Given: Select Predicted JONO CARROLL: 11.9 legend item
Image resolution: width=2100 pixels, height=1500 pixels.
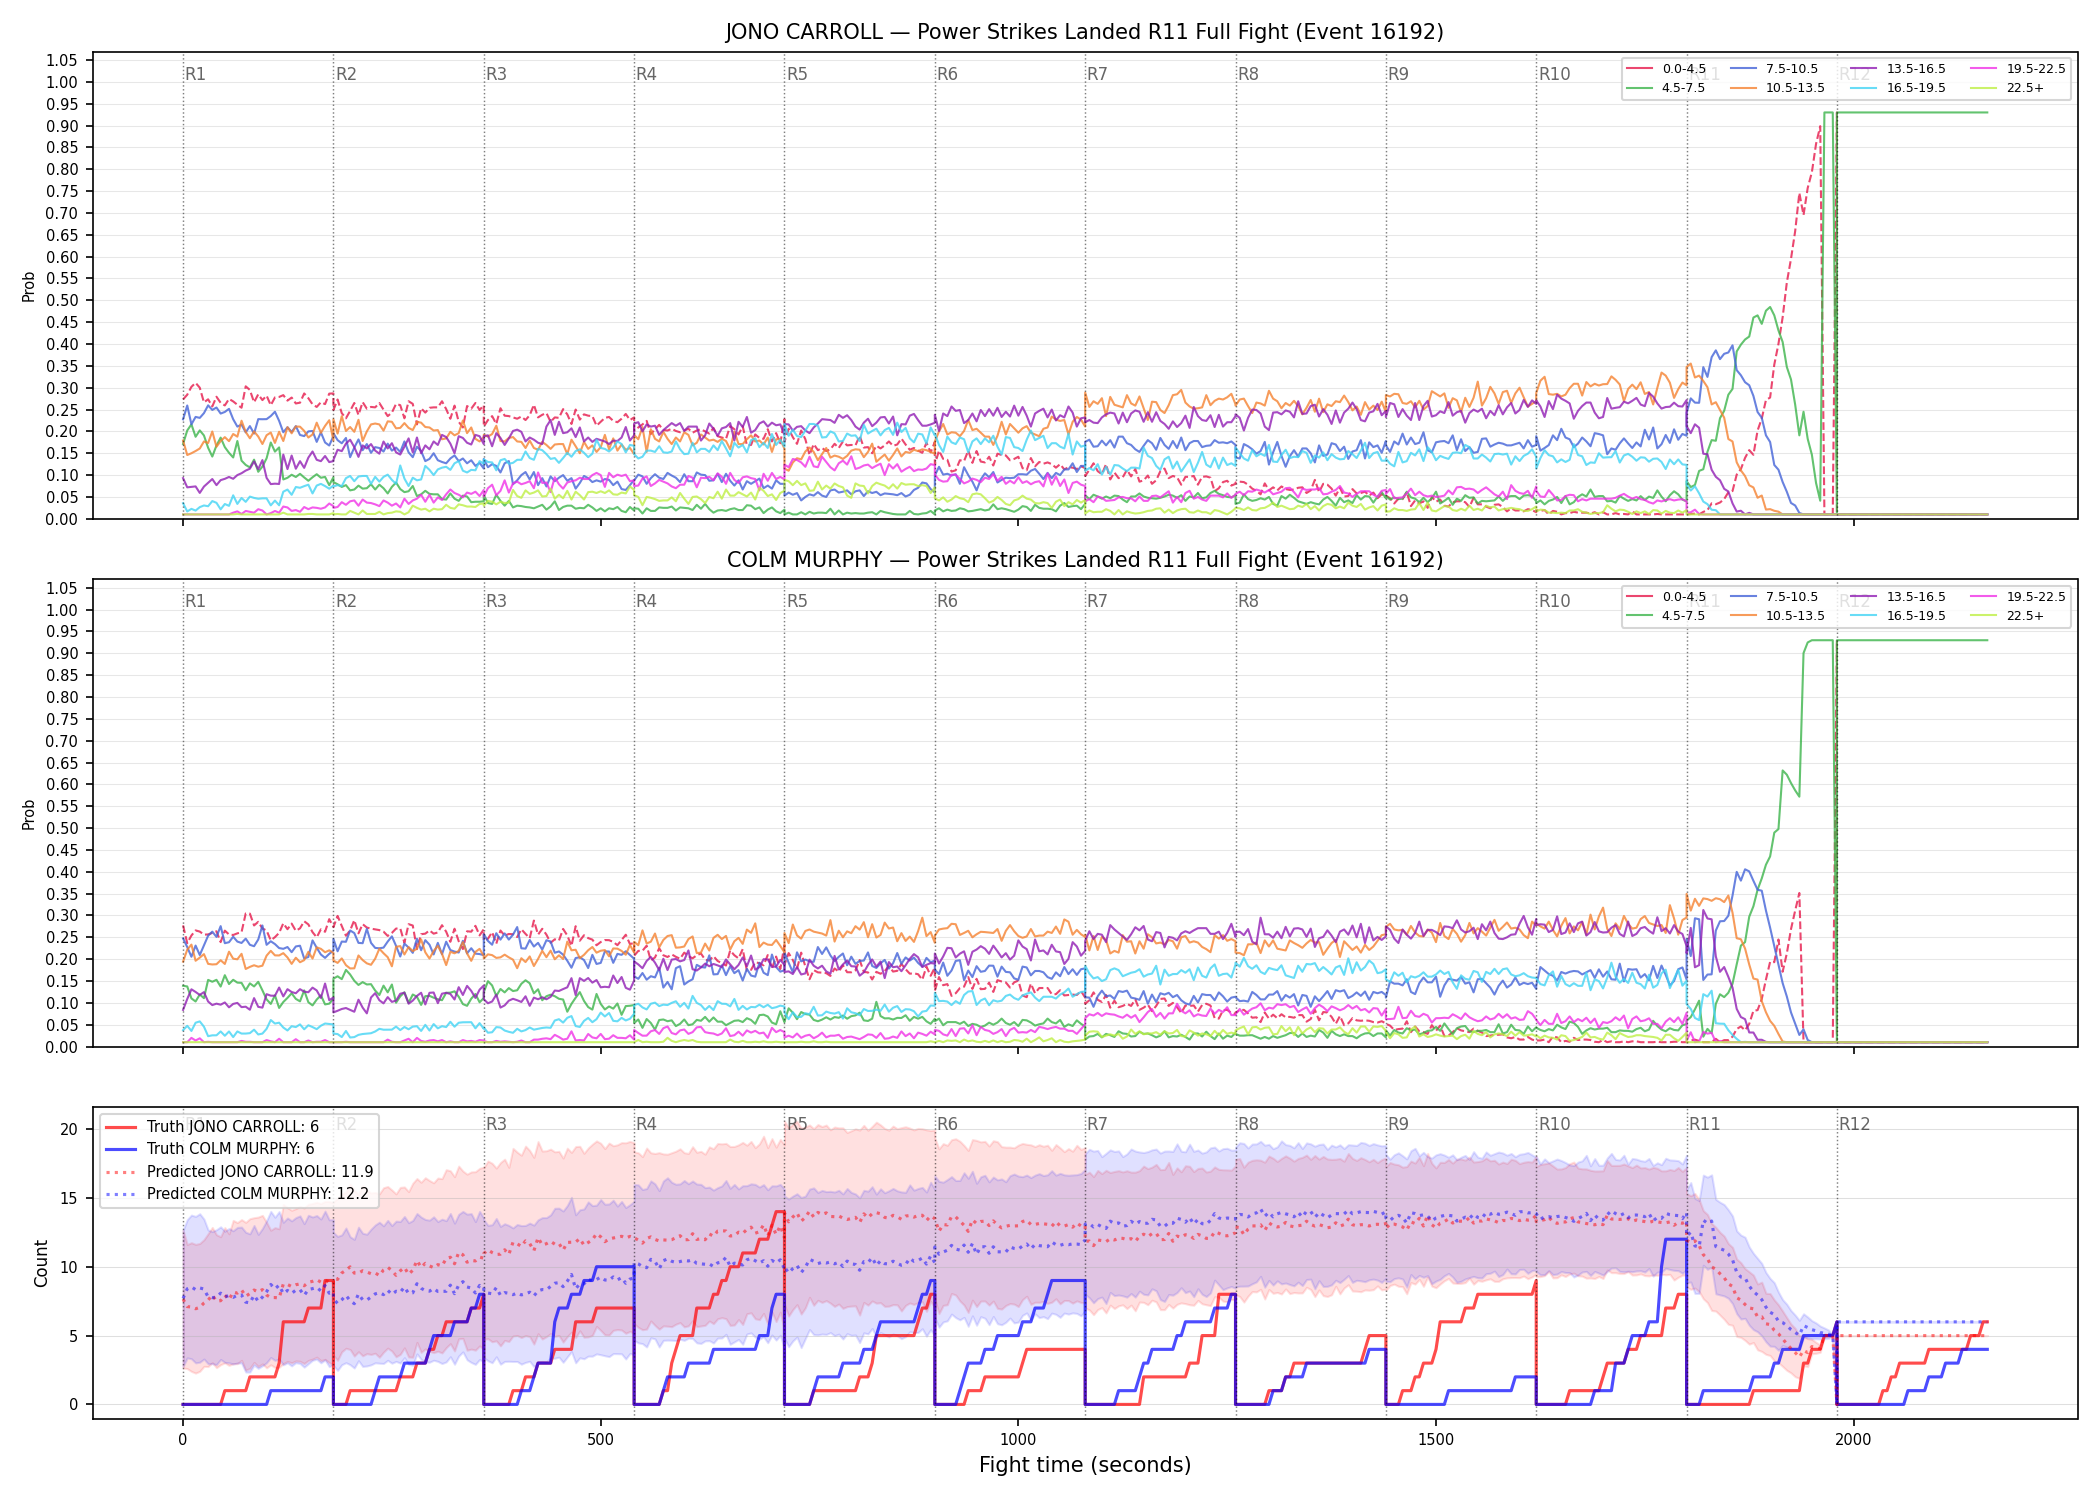Looking at the screenshot, I should [239, 1172].
